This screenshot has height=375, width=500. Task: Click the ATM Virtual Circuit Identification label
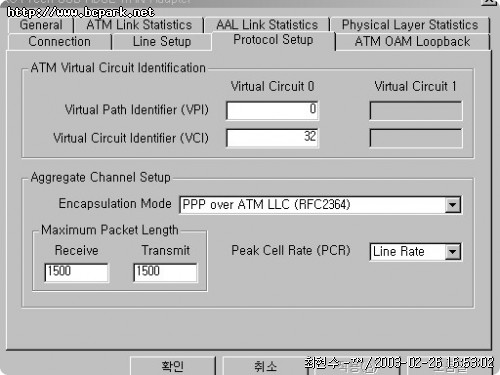118,68
